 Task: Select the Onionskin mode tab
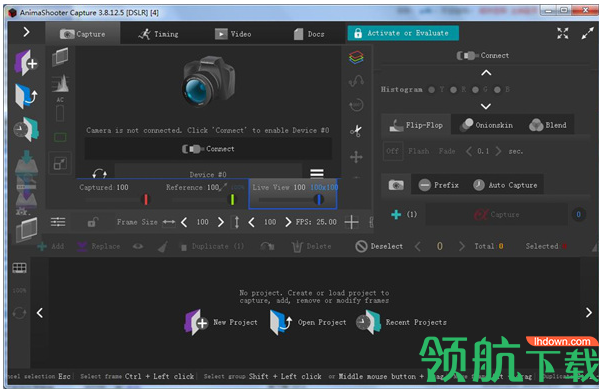click(x=486, y=125)
